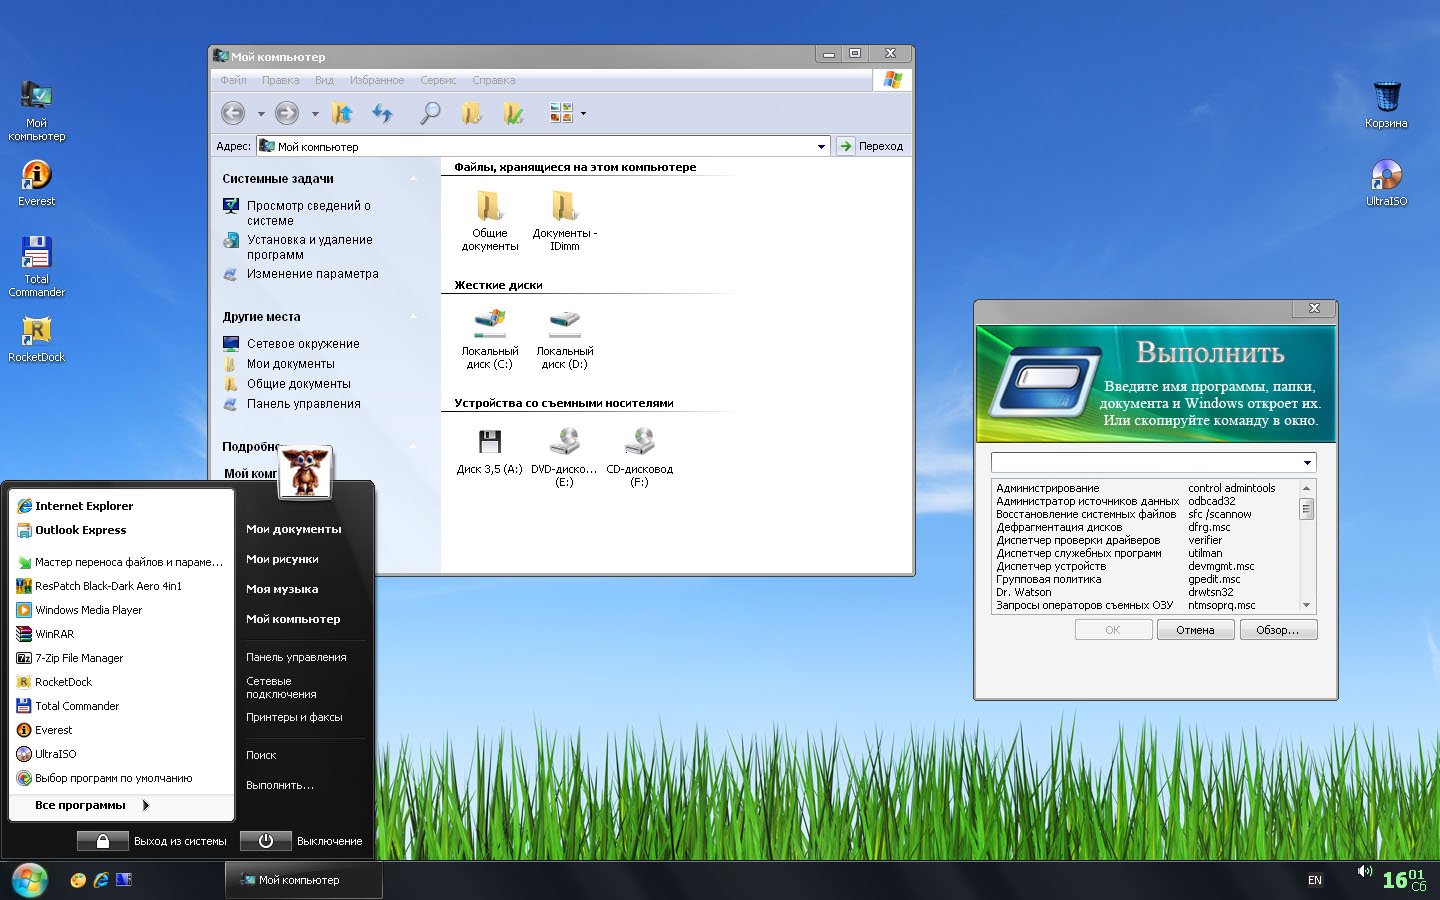Open the Вид menu
This screenshot has height=900, width=1440.
click(x=324, y=80)
